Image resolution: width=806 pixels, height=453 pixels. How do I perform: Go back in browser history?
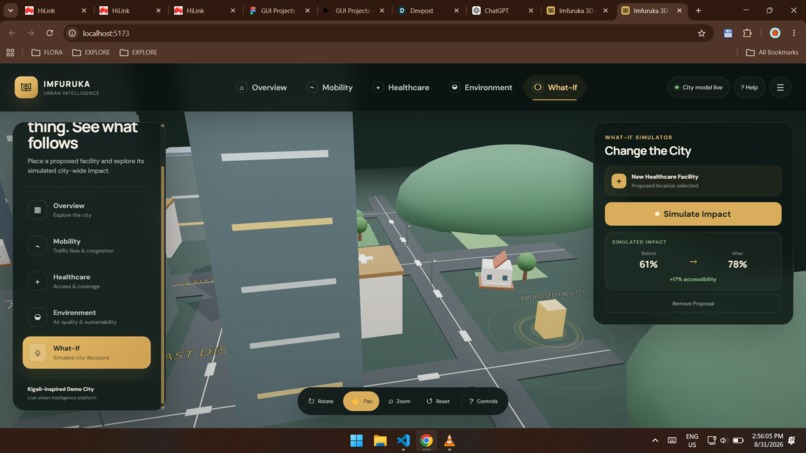pyautogui.click(x=12, y=33)
